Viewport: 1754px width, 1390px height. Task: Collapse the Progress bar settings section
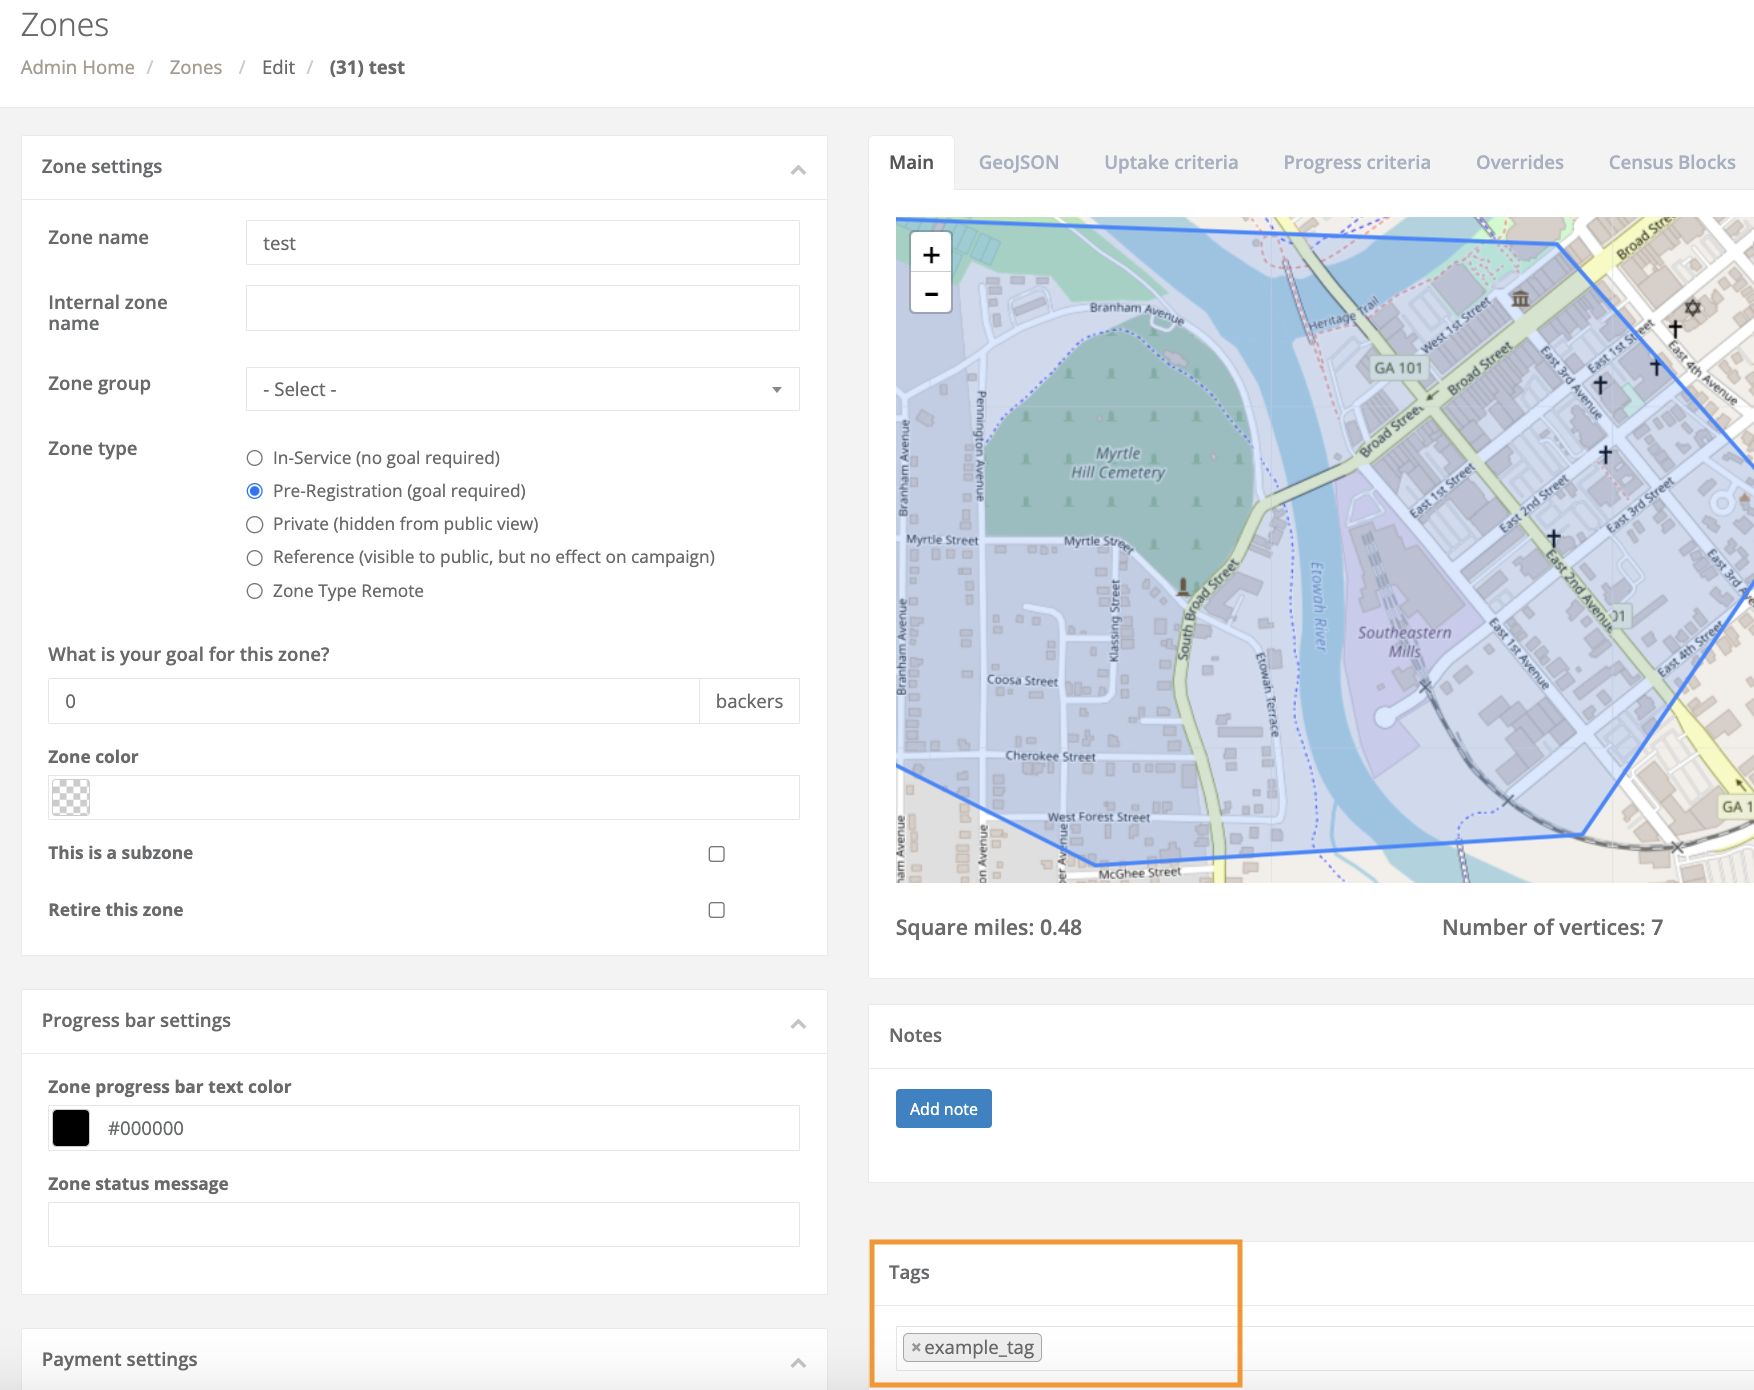click(798, 1023)
